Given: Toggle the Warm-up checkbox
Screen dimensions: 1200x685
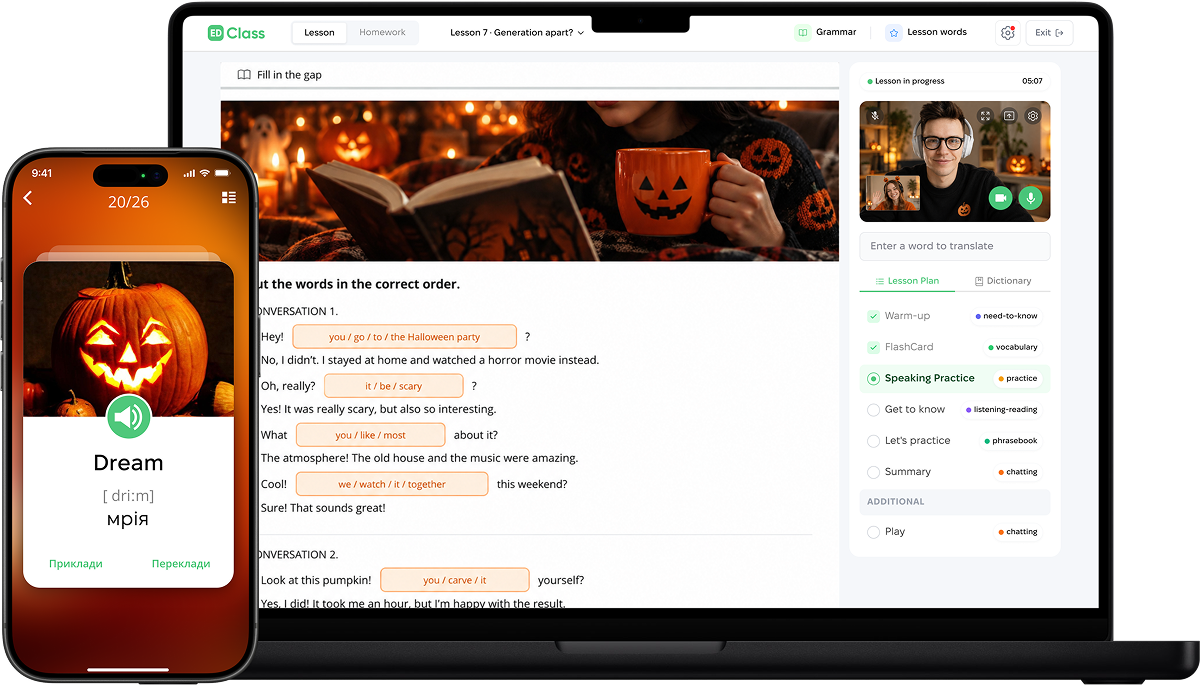Looking at the screenshot, I should click(874, 316).
